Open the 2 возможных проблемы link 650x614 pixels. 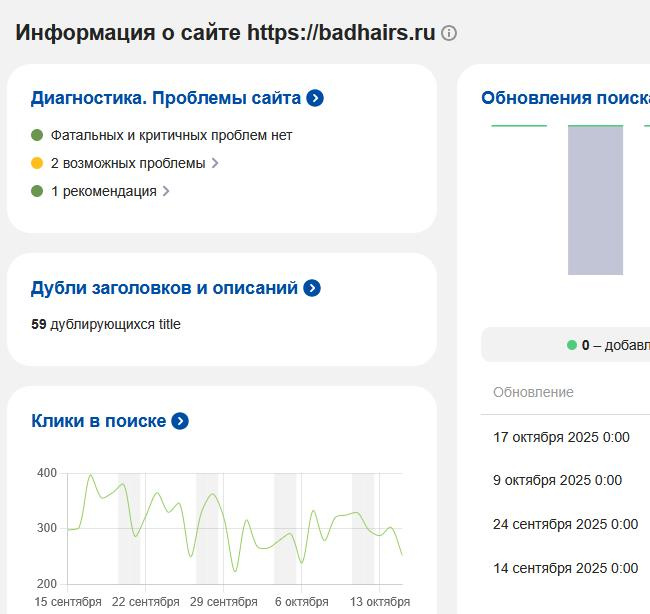(128, 163)
